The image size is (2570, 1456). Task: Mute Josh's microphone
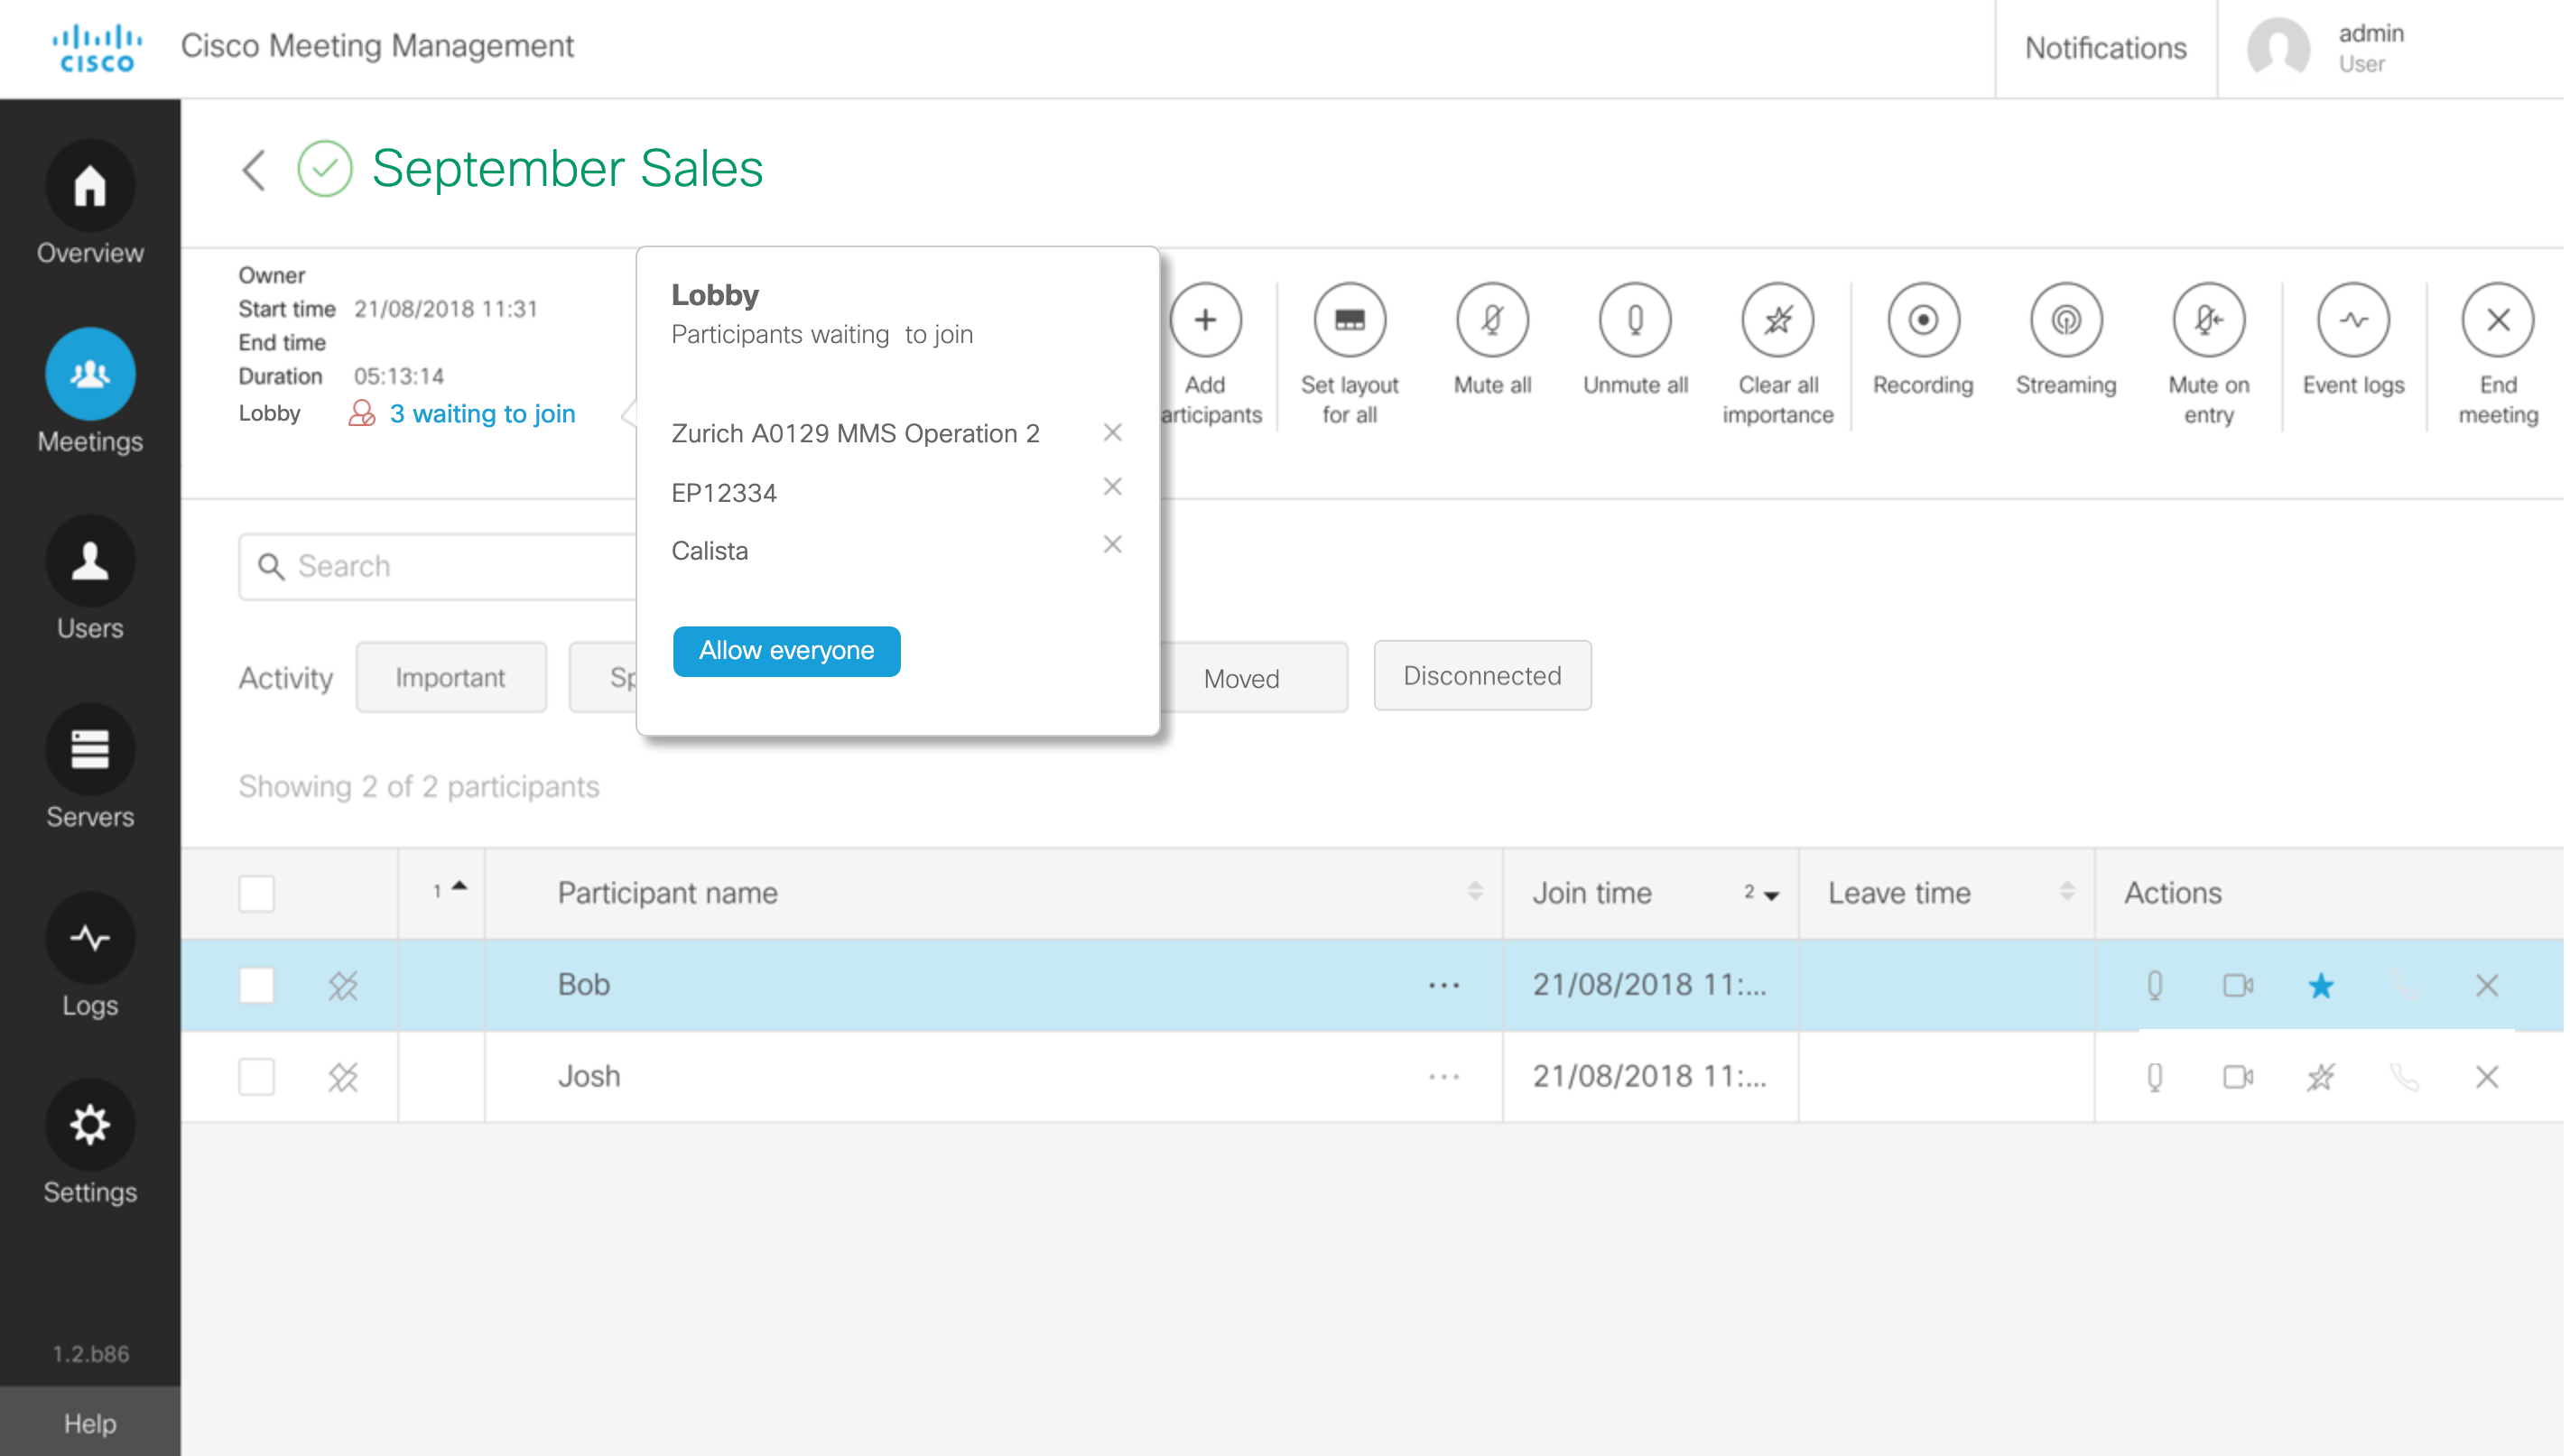coord(2155,1077)
